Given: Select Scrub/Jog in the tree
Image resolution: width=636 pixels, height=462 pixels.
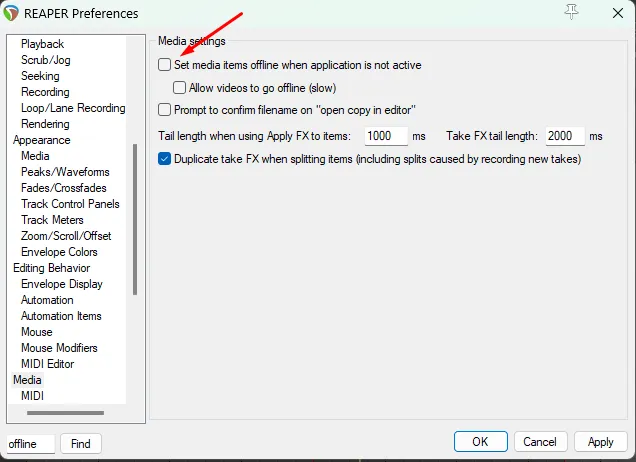Looking at the screenshot, I should 45,60.
